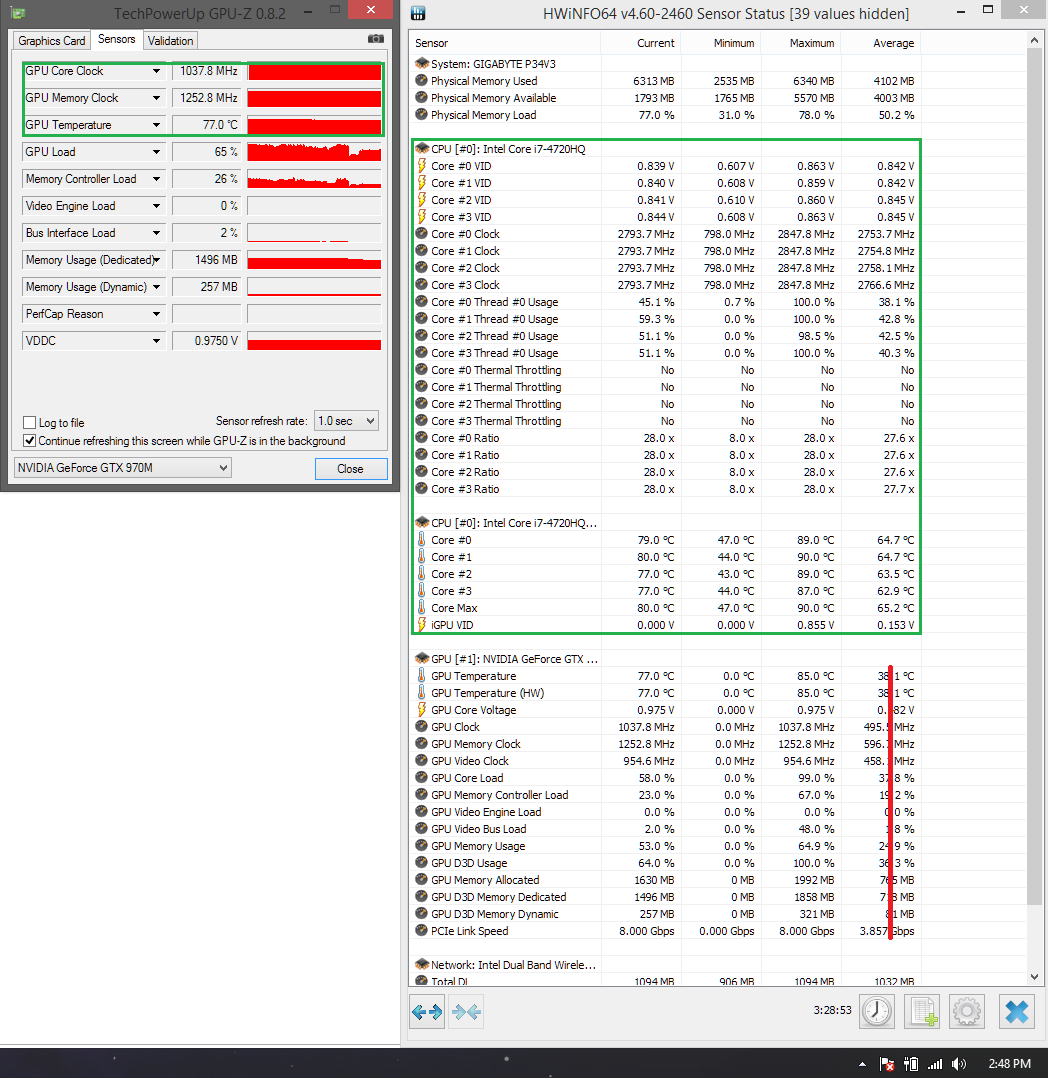The image size is (1048, 1078).
Task: Click the chip icon beside Network: Intel Dual Band Wireless
Action: [422, 964]
